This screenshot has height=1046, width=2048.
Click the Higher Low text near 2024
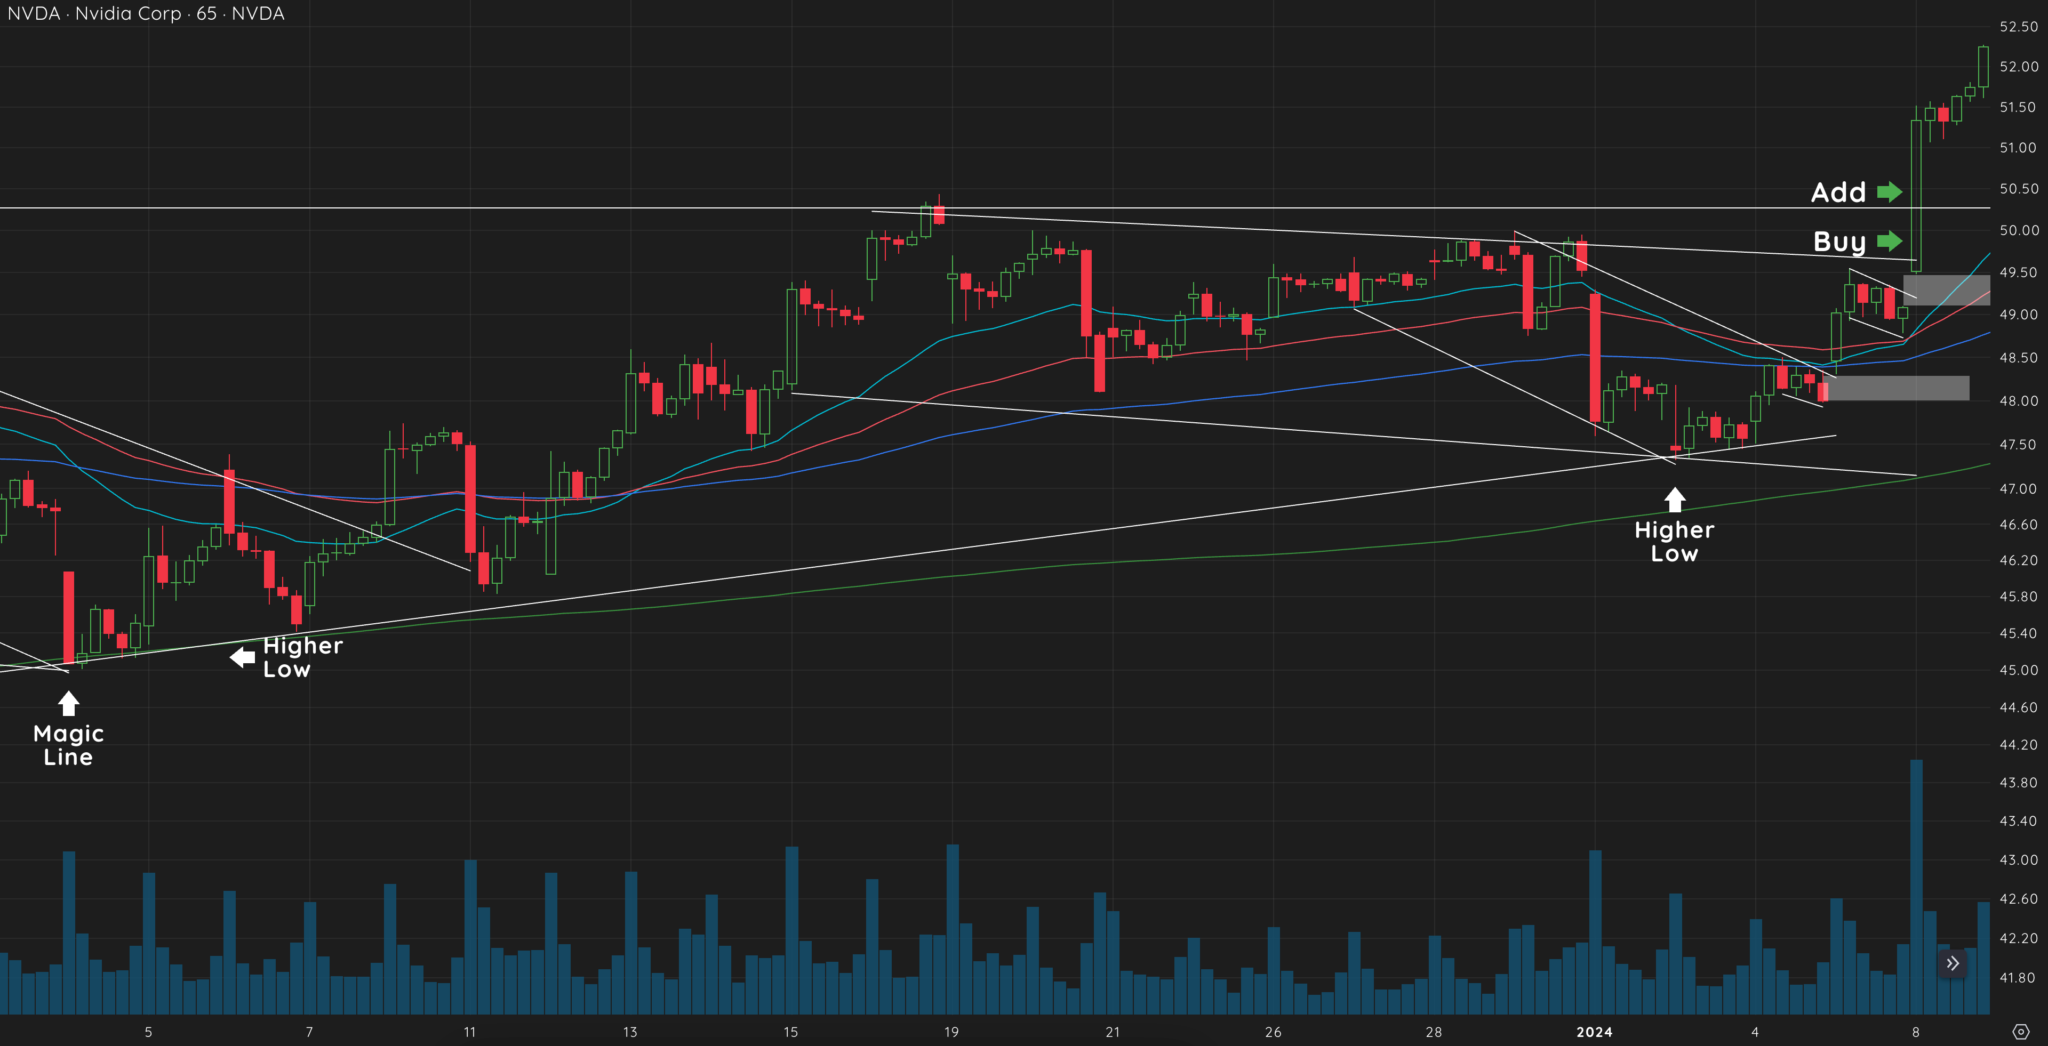[1674, 542]
